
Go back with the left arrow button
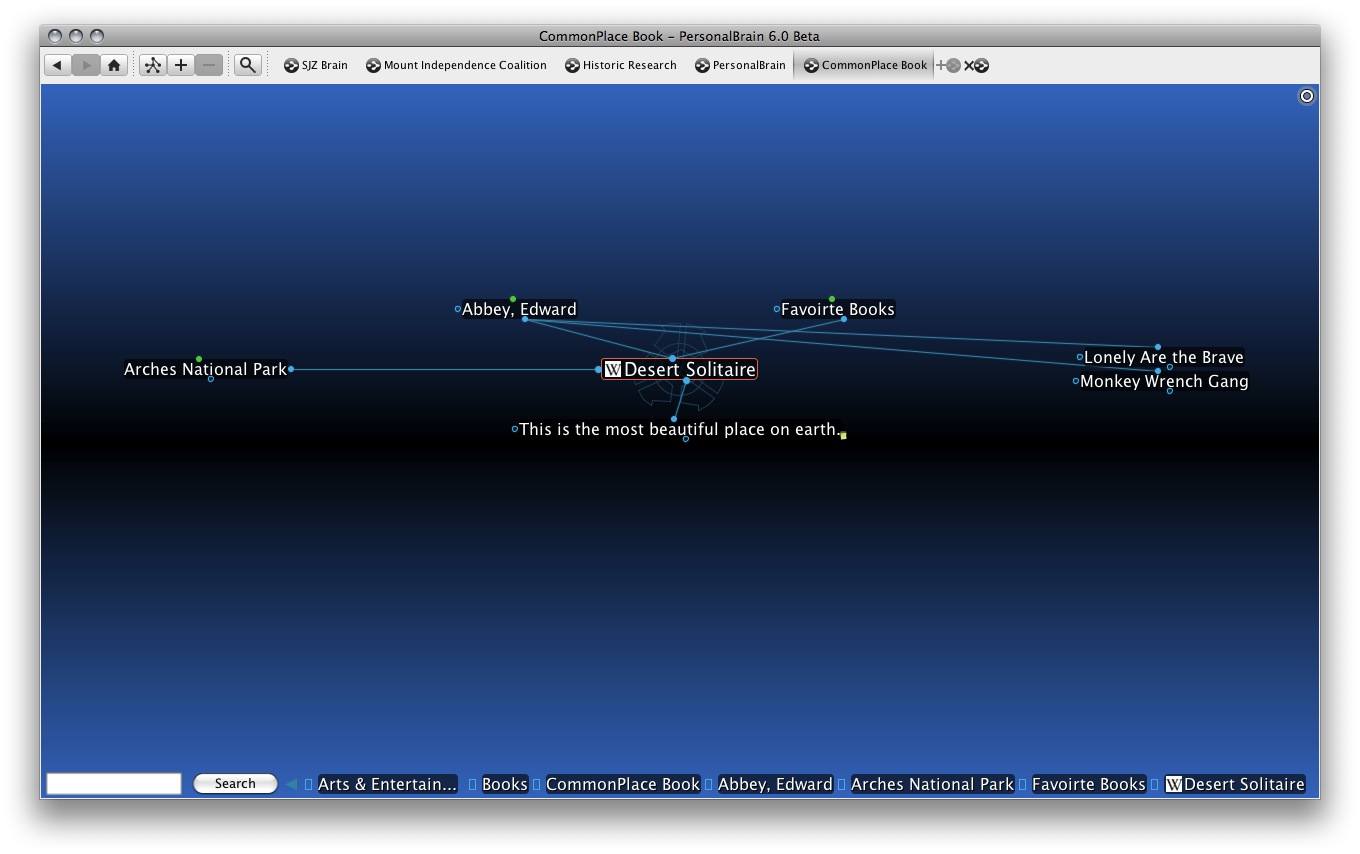click(57, 65)
